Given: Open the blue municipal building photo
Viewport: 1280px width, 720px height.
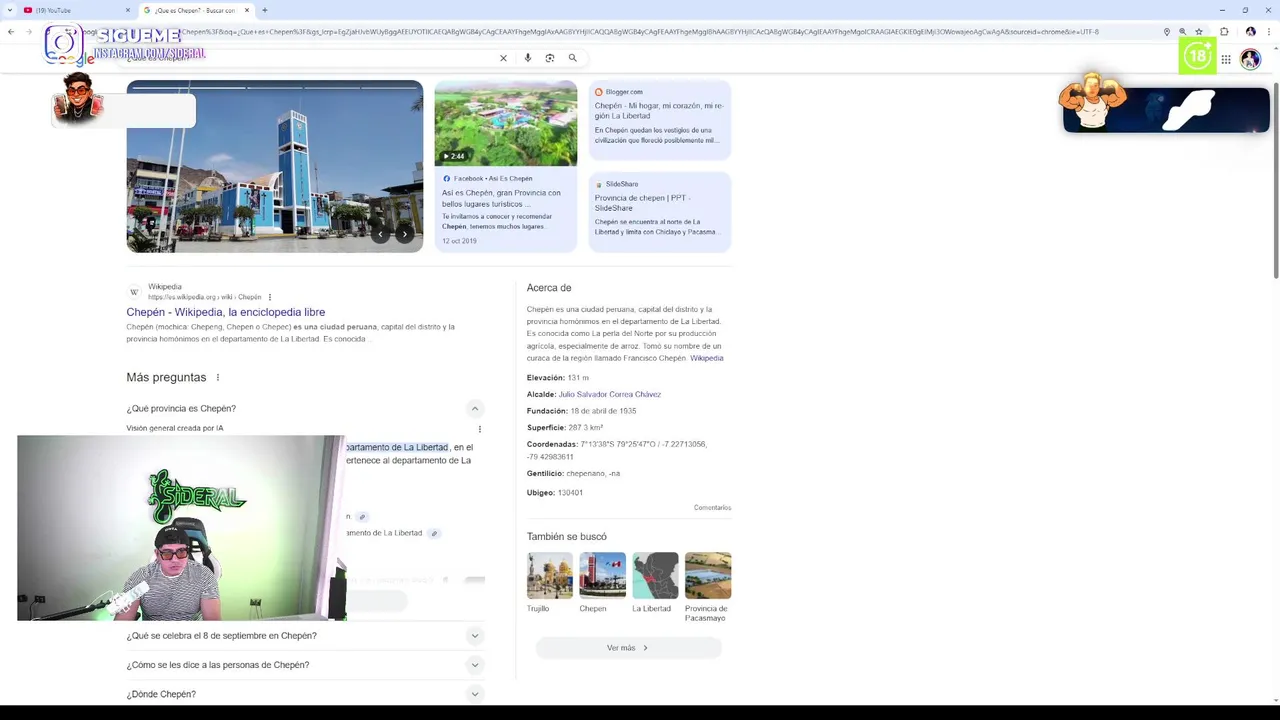Looking at the screenshot, I should tap(275, 166).
